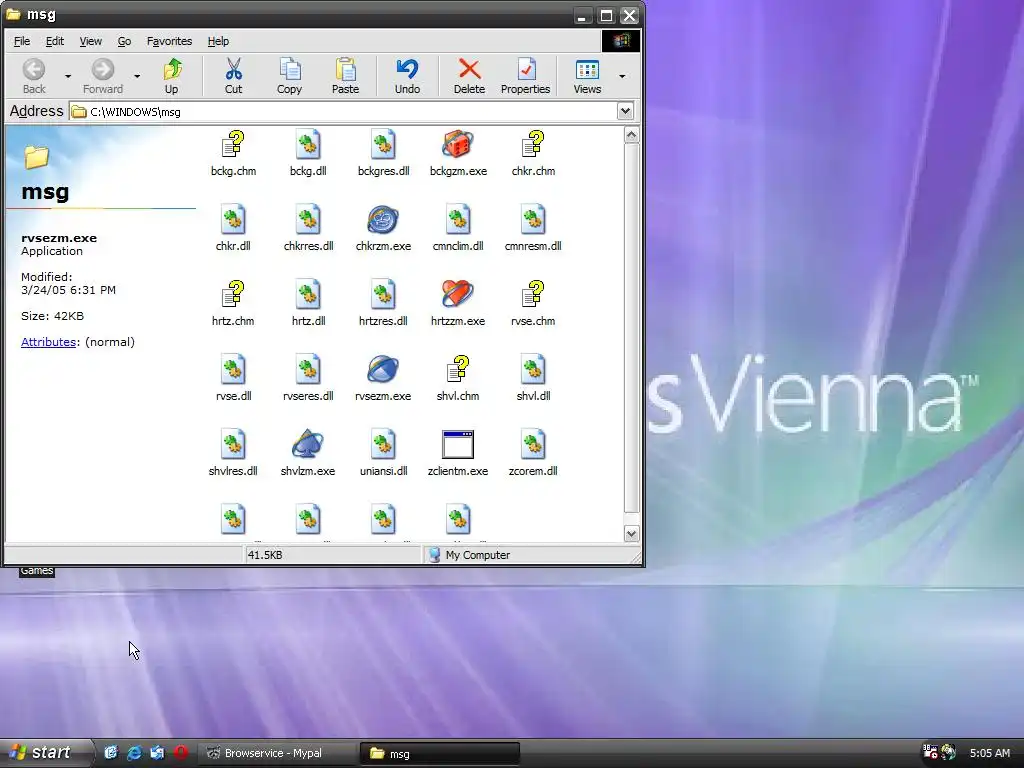Click the Undo toolbar button
The height and width of the screenshot is (768, 1024).
(x=408, y=76)
